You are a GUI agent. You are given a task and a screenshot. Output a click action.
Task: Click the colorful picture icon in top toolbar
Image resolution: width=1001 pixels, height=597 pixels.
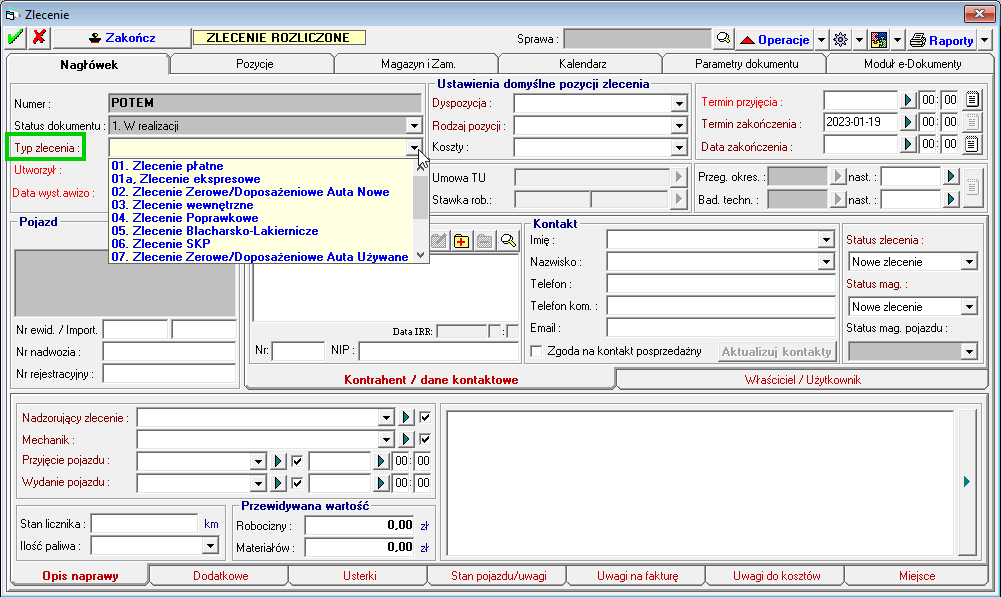879,39
